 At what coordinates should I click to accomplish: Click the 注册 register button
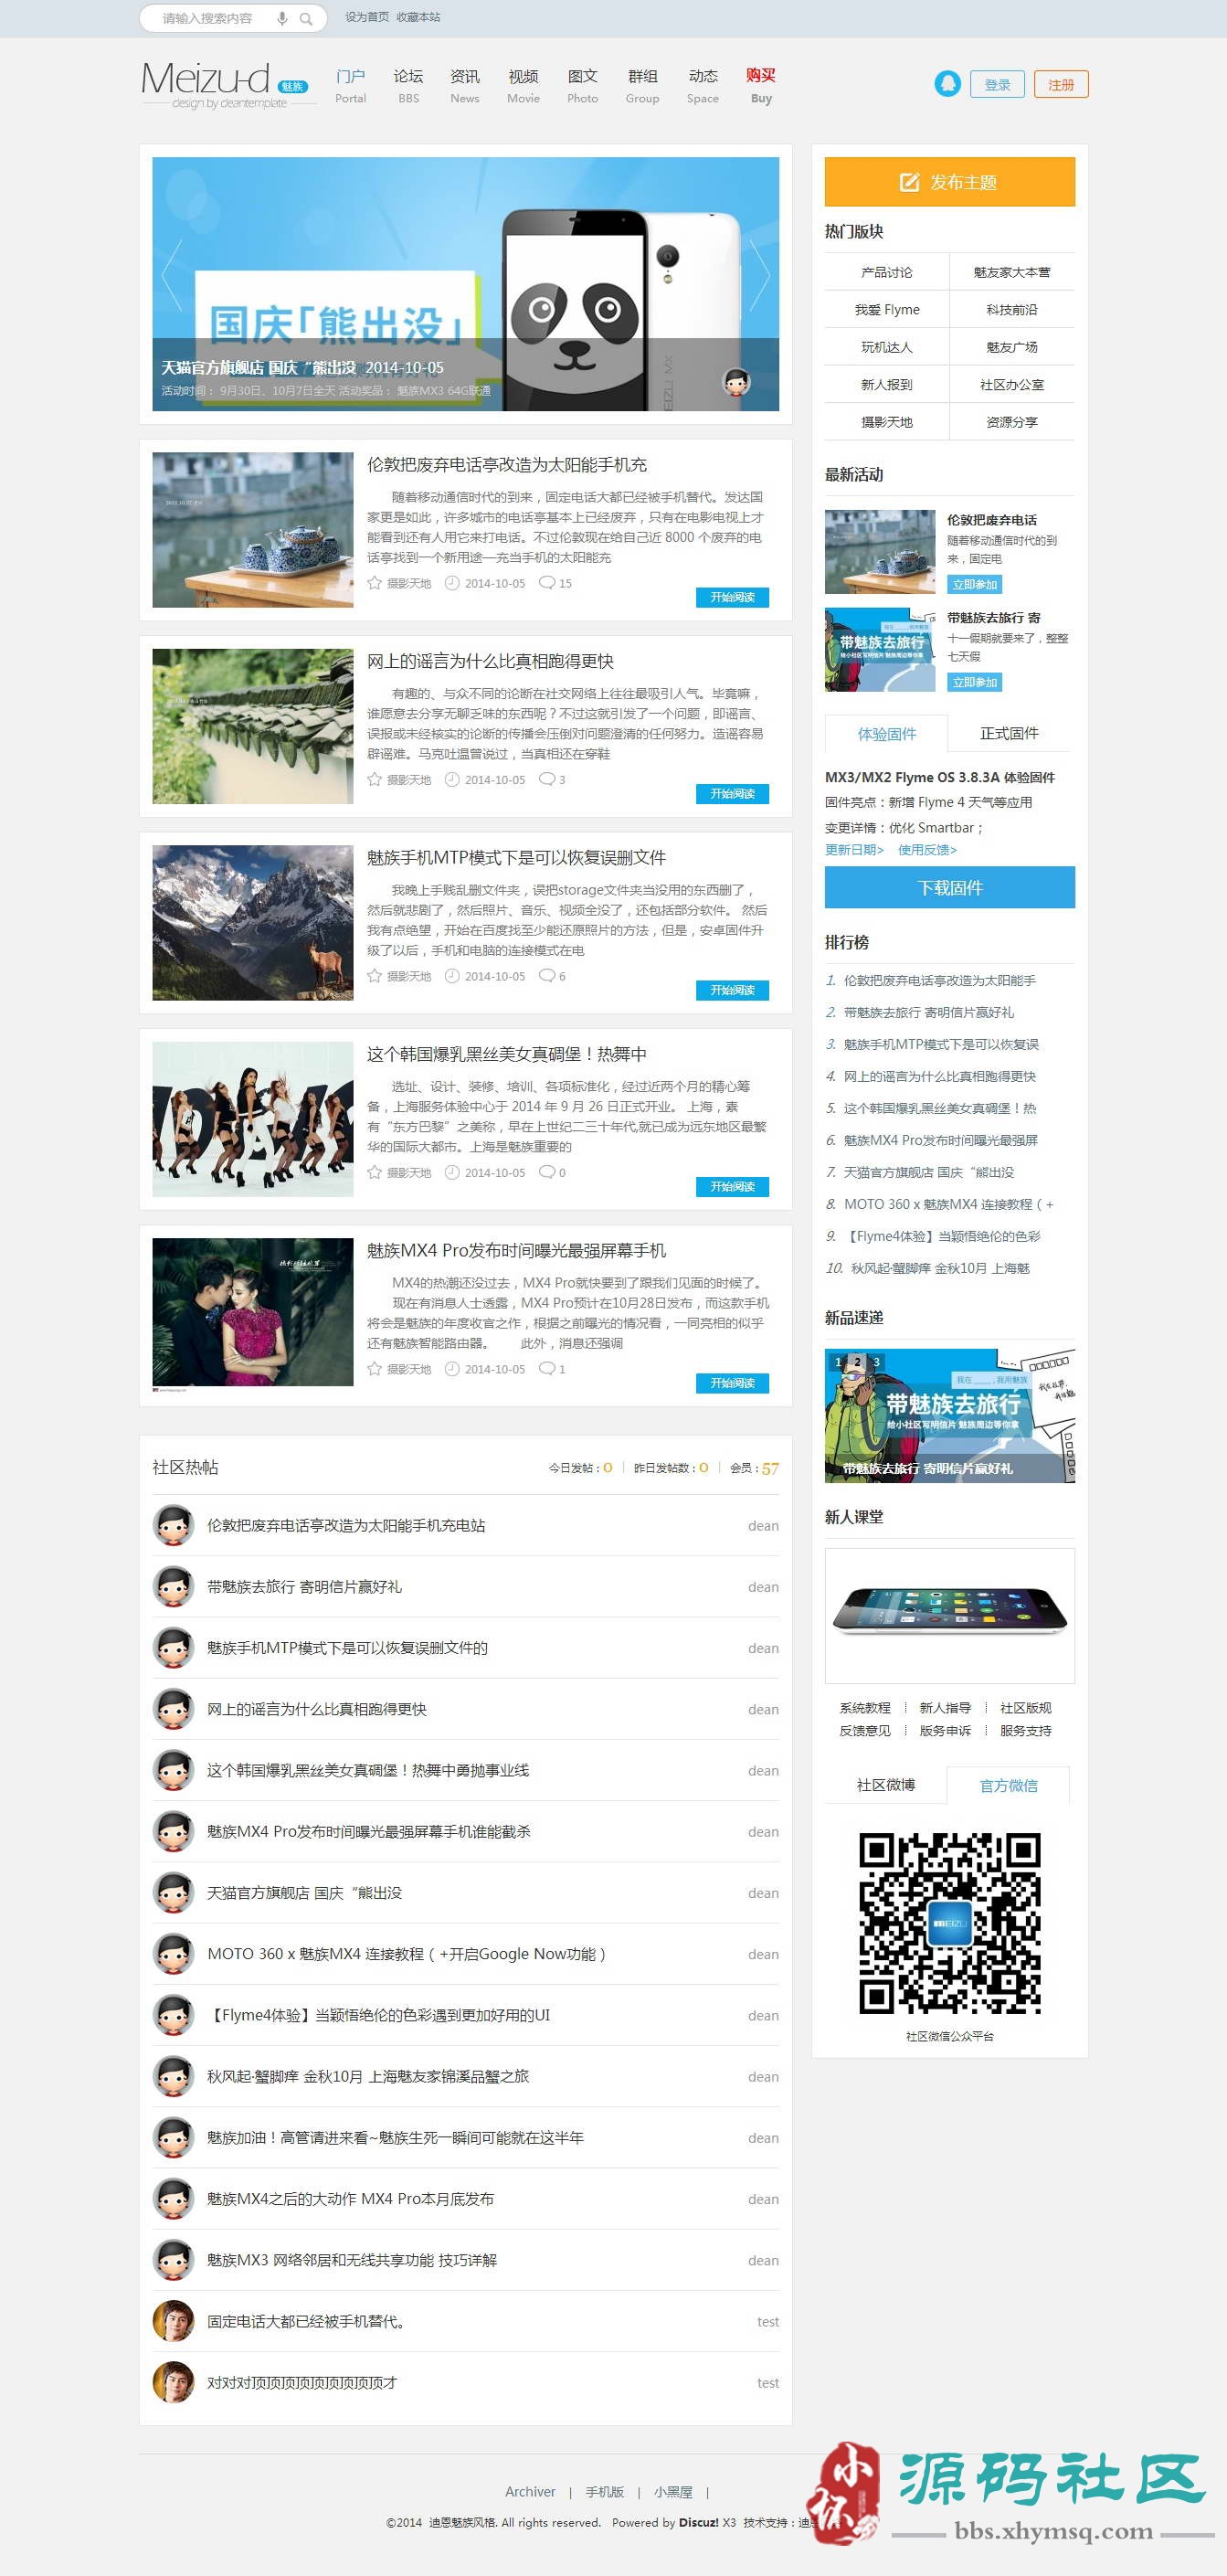[x=1061, y=85]
